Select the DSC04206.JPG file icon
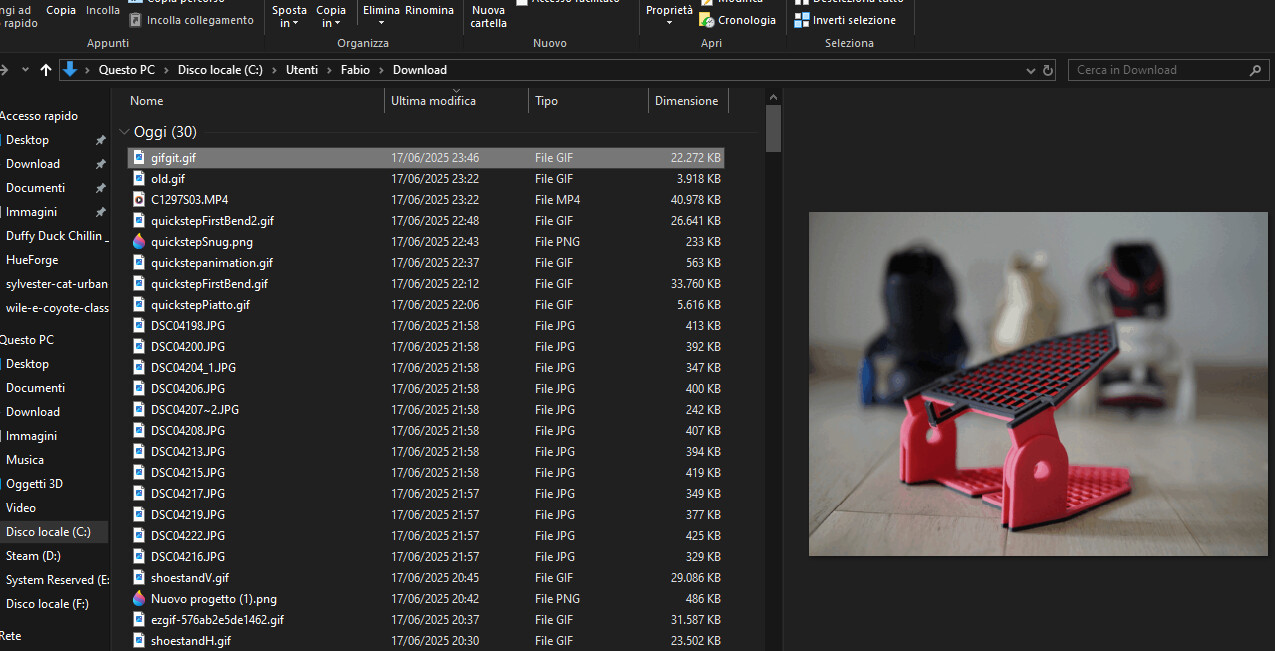The height and width of the screenshot is (651, 1275). coord(140,389)
